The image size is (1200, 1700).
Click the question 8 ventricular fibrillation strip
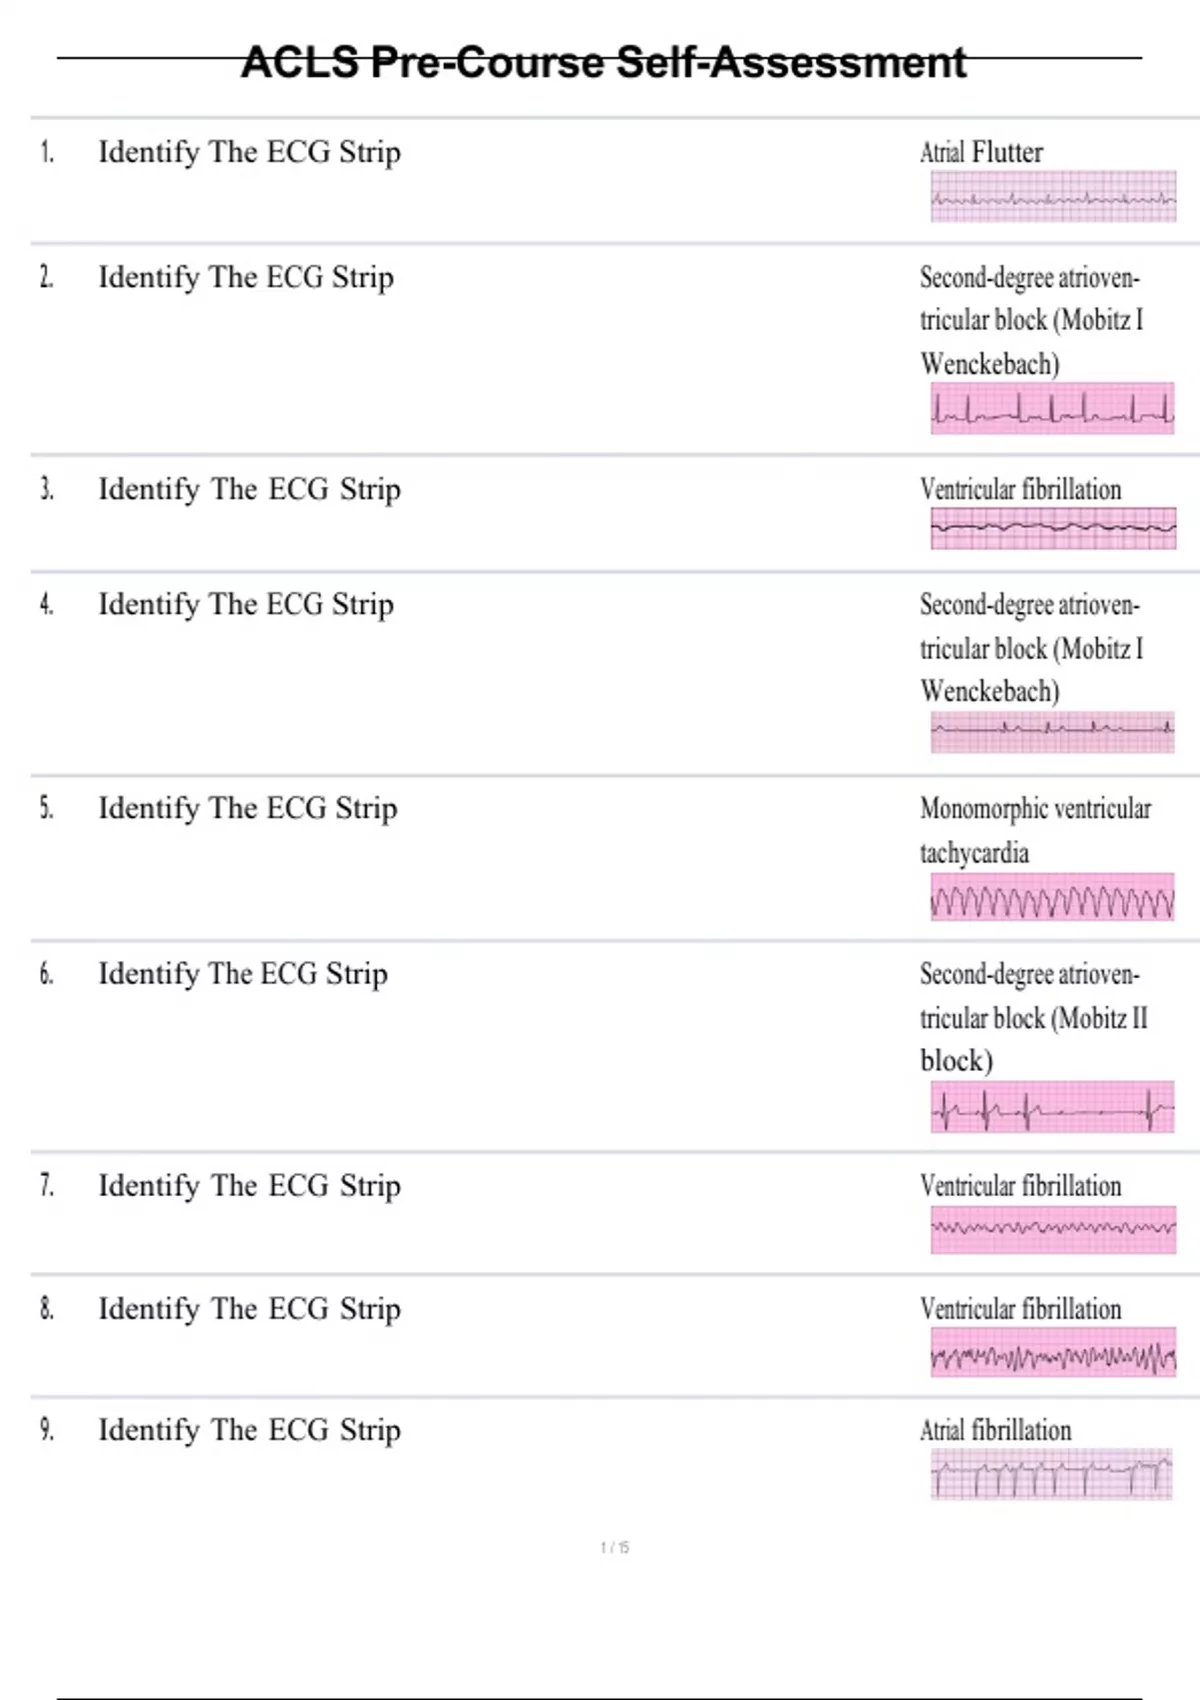(x=1053, y=1352)
